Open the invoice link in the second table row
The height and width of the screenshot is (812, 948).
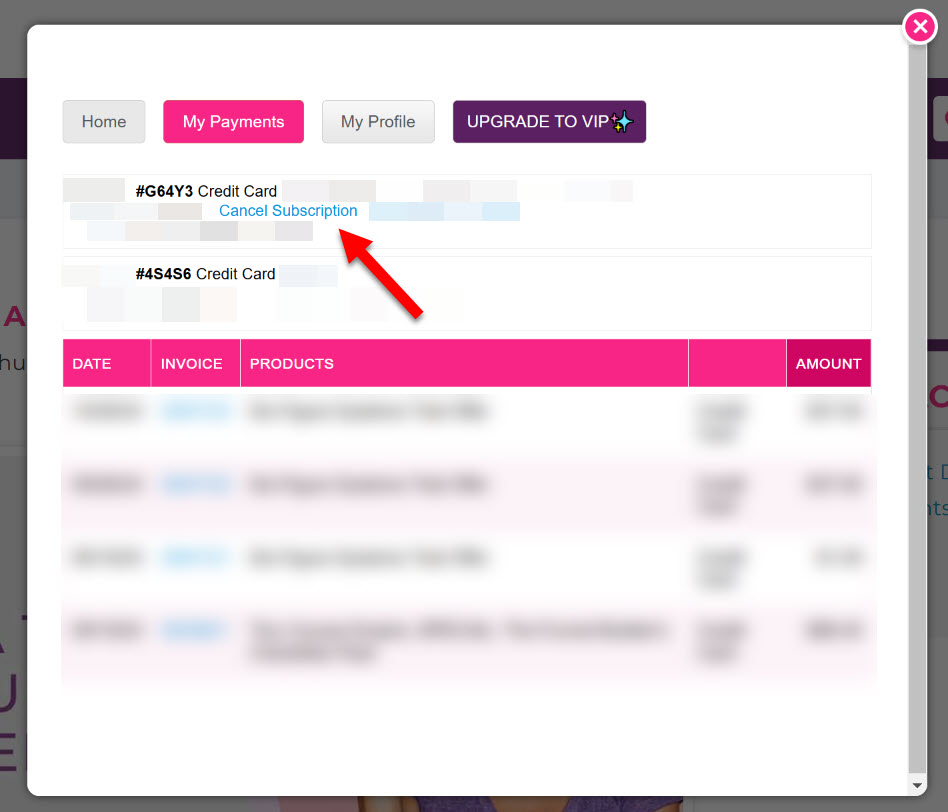coord(196,485)
